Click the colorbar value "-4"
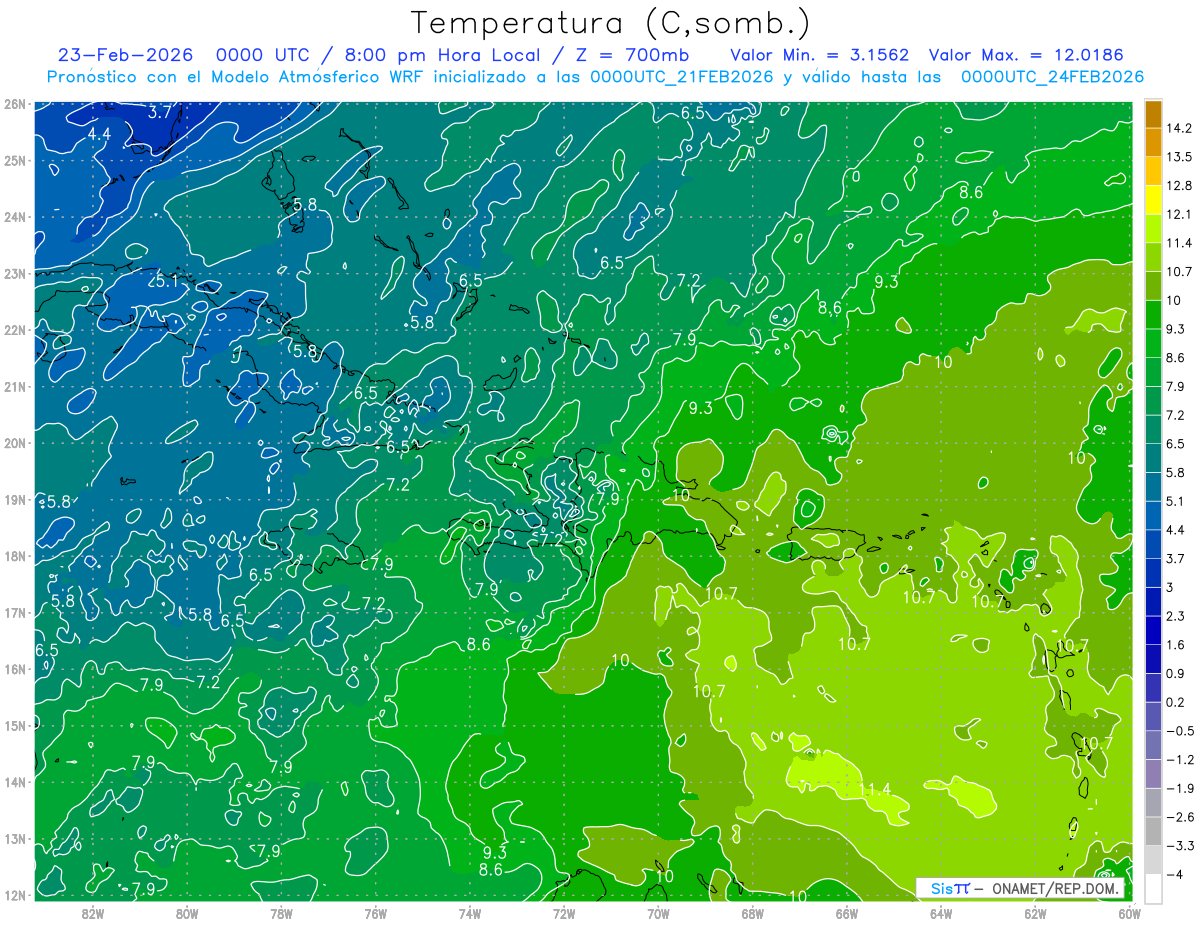Viewport: 1200px width, 927px height. [1174, 875]
